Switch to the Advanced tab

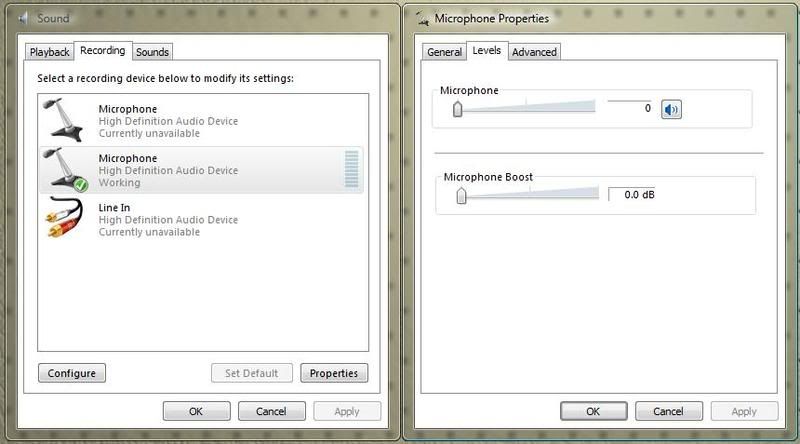point(534,52)
